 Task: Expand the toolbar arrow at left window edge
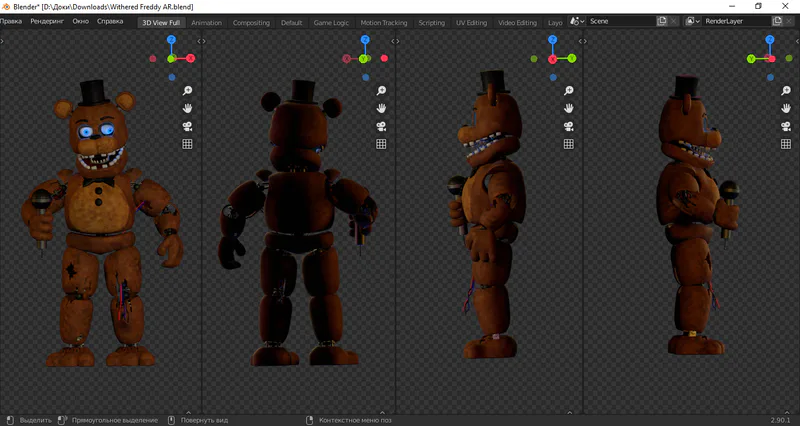click(x=2, y=41)
